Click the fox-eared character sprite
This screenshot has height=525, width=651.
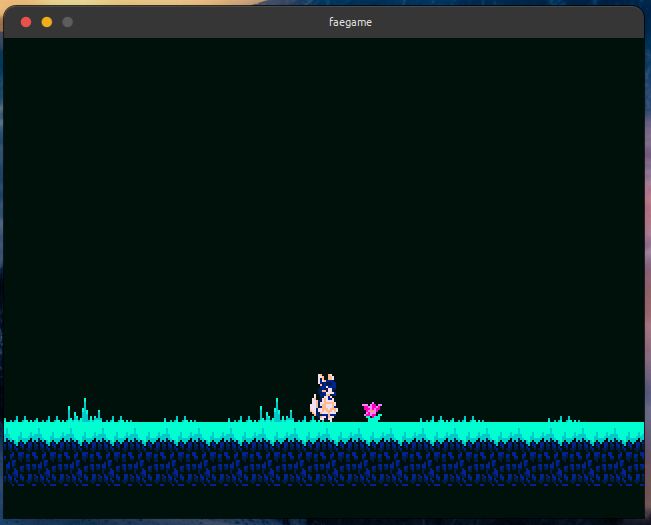click(x=324, y=398)
